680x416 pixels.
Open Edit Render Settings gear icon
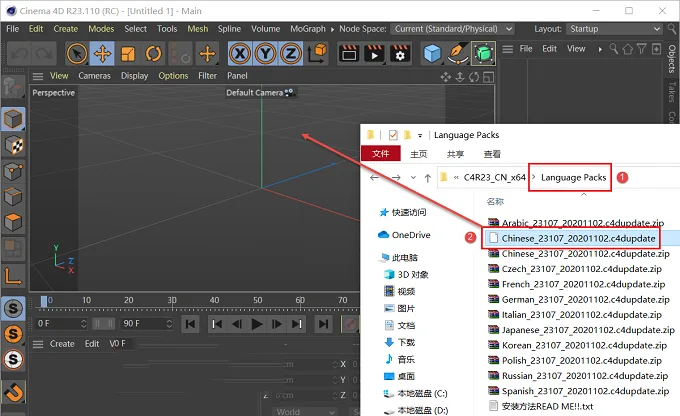(400, 54)
